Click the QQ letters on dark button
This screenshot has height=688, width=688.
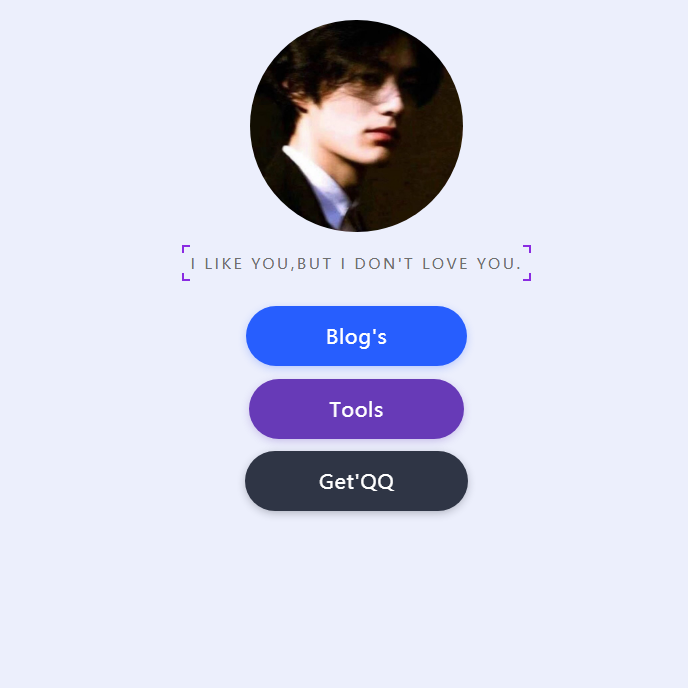pos(378,482)
